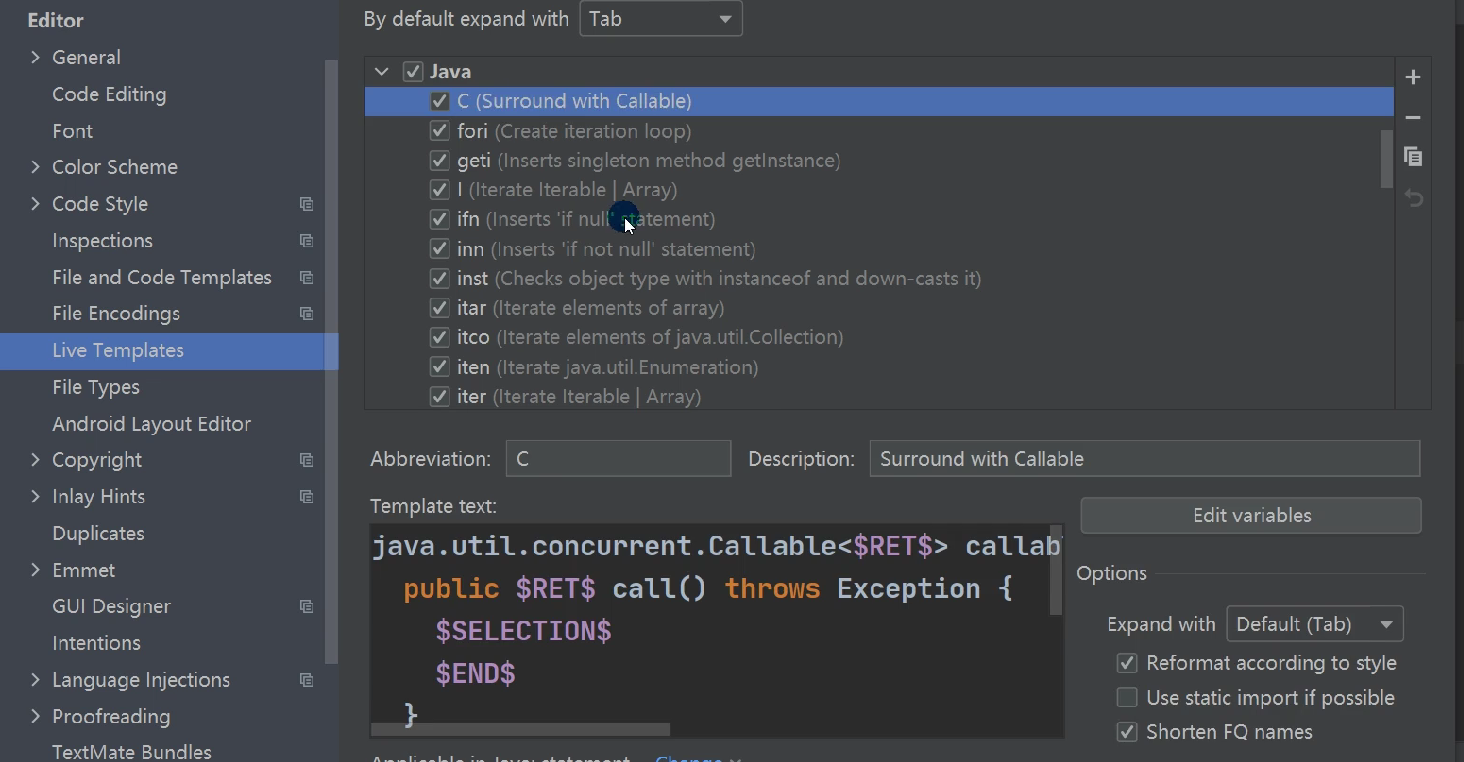Enable Use static import if possible
1464x762 pixels.
pyautogui.click(x=1127, y=698)
